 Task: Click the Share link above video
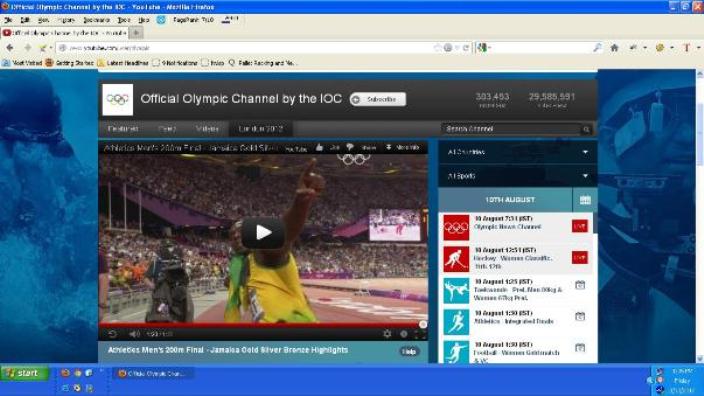tap(369, 147)
